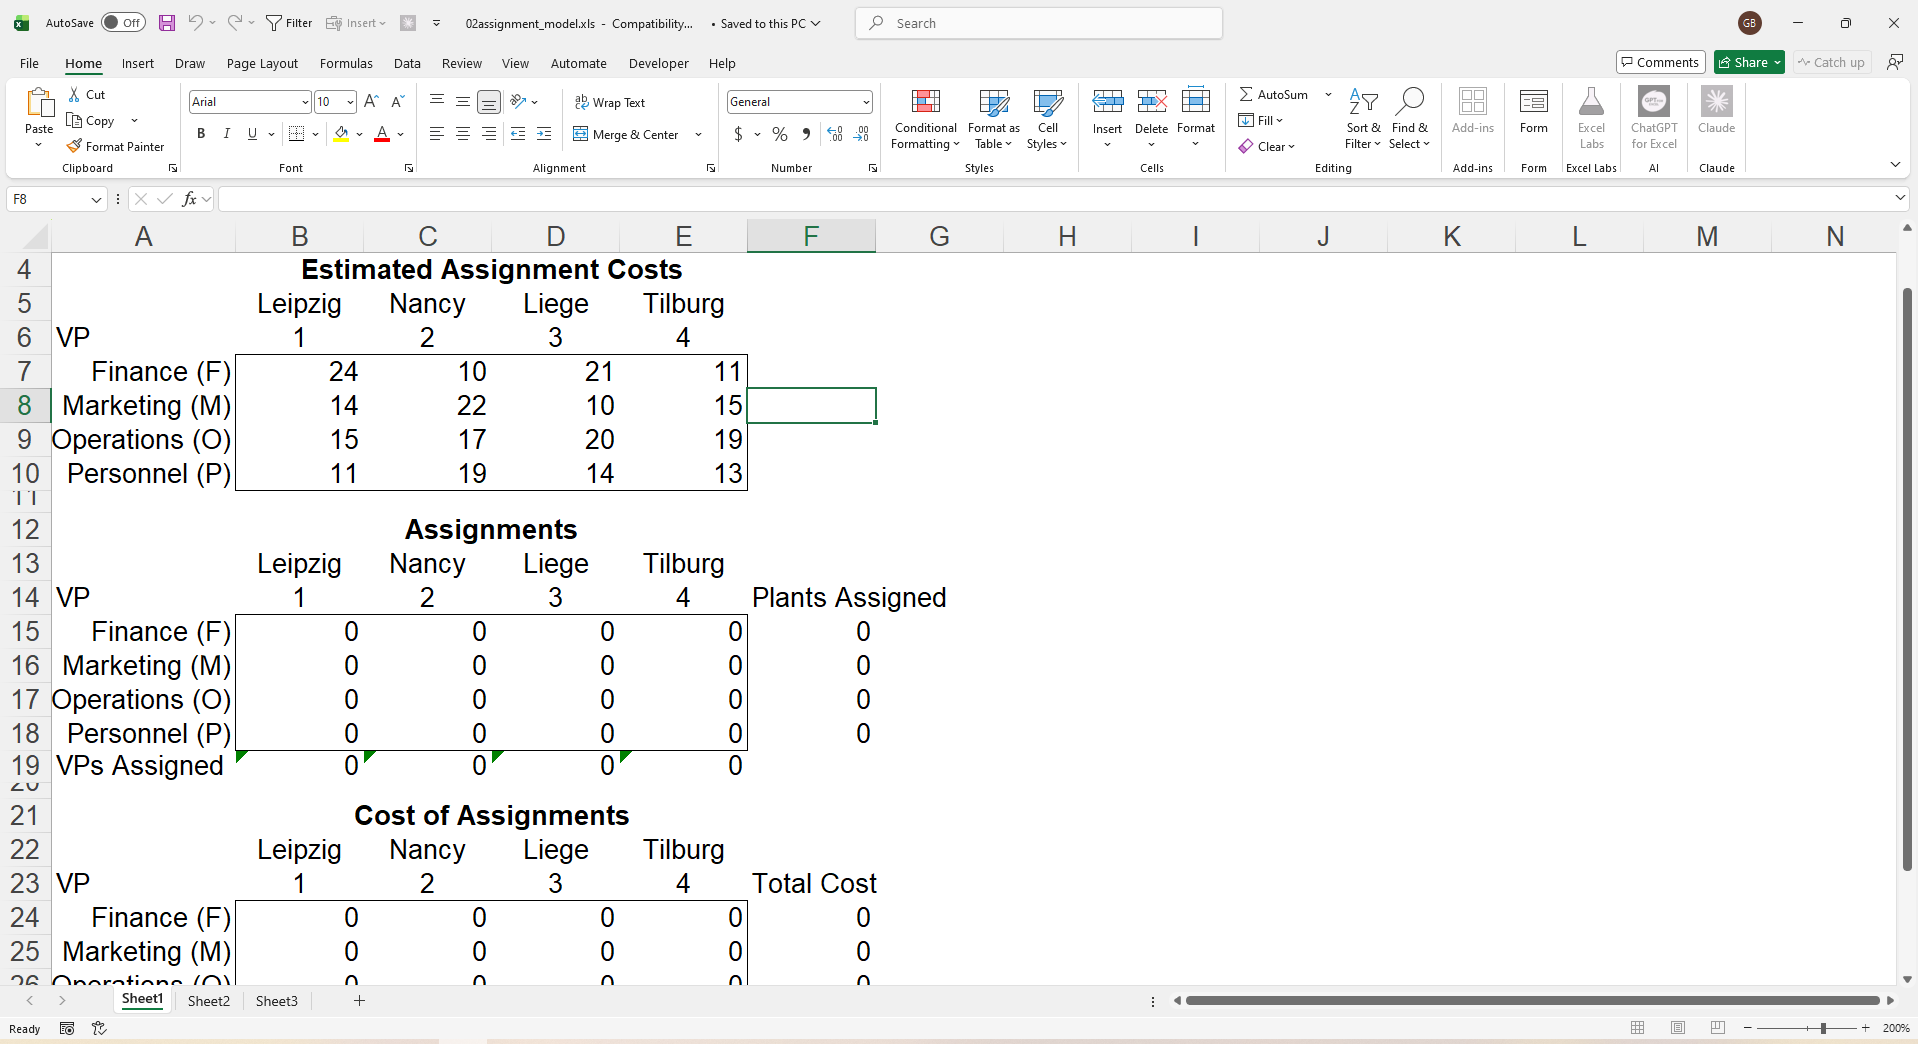Open the Fill dropdown
This screenshot has width=1918, height=1044.
click(1260, 120)
